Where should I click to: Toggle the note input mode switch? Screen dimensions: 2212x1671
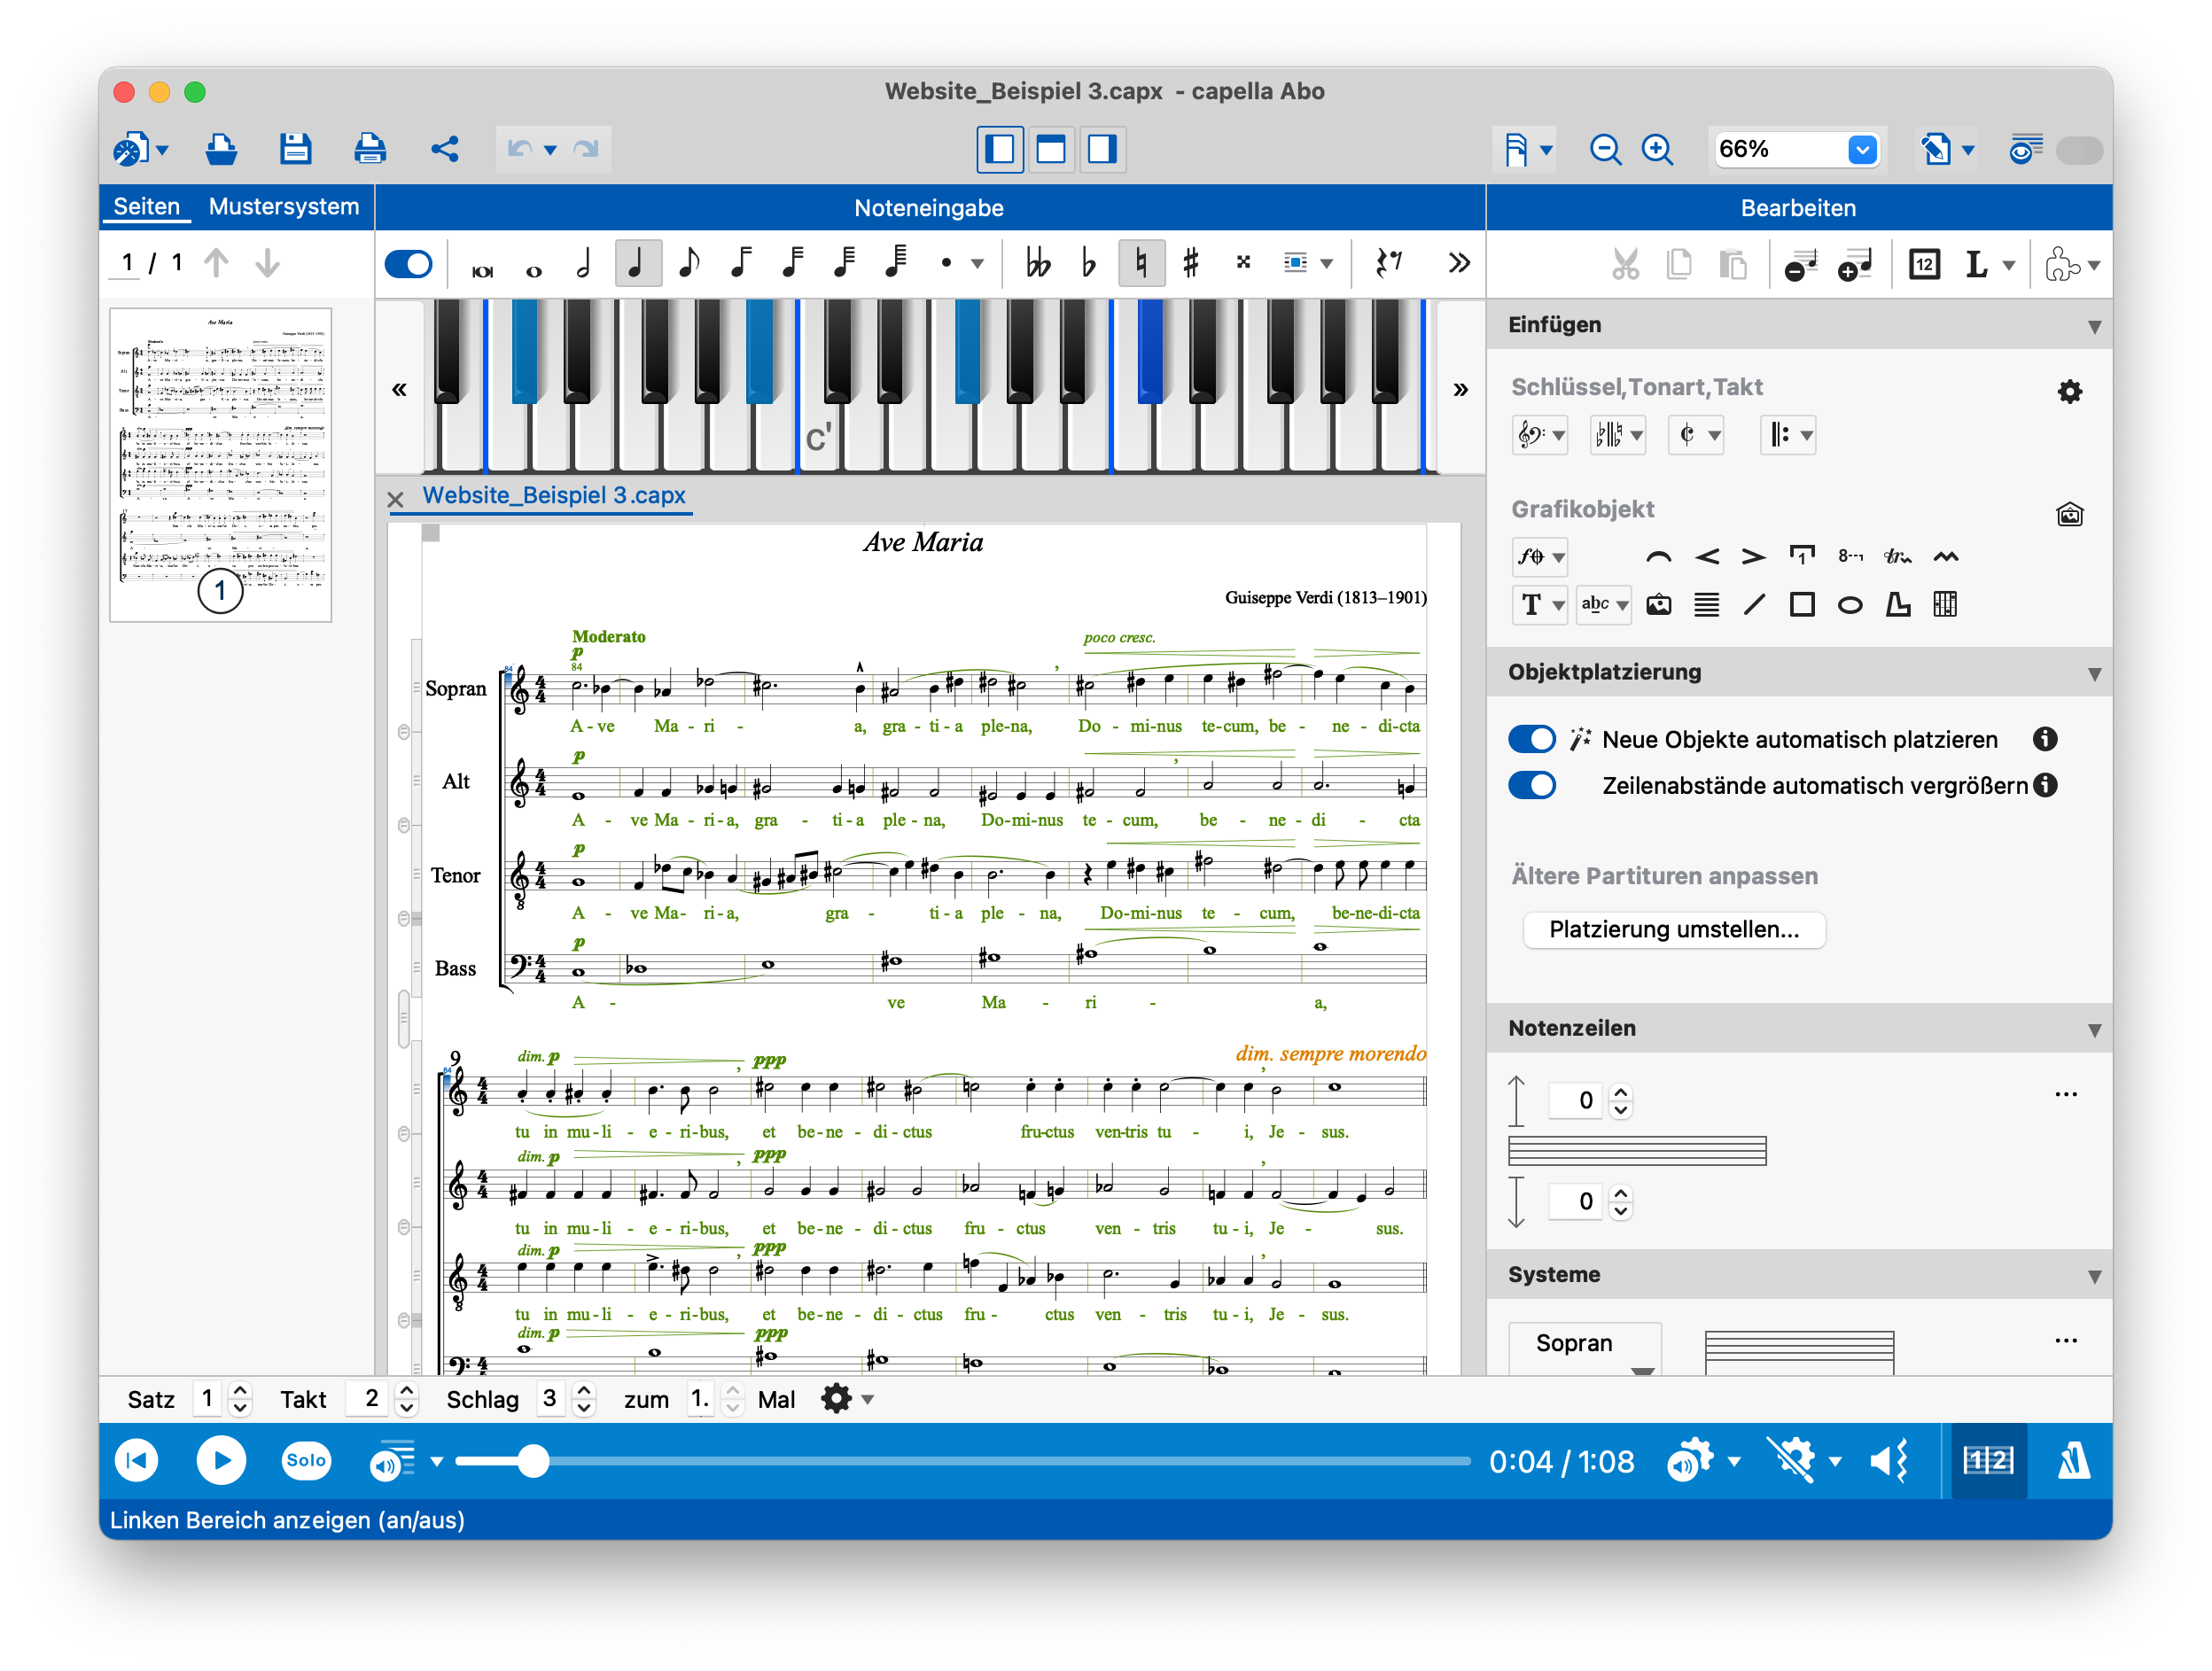pyautogui.click(x=408, y=264)
